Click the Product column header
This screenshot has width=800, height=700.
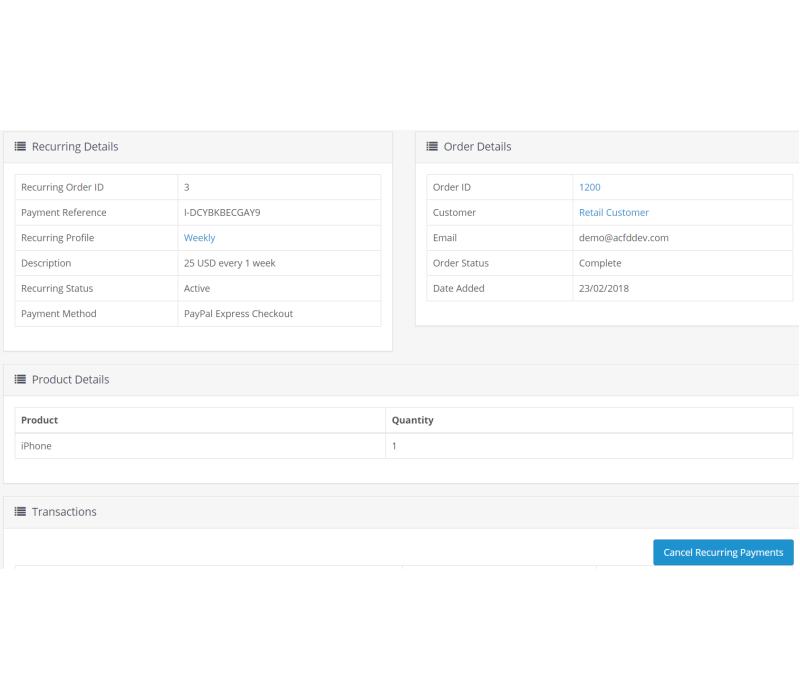click(40, 420)
